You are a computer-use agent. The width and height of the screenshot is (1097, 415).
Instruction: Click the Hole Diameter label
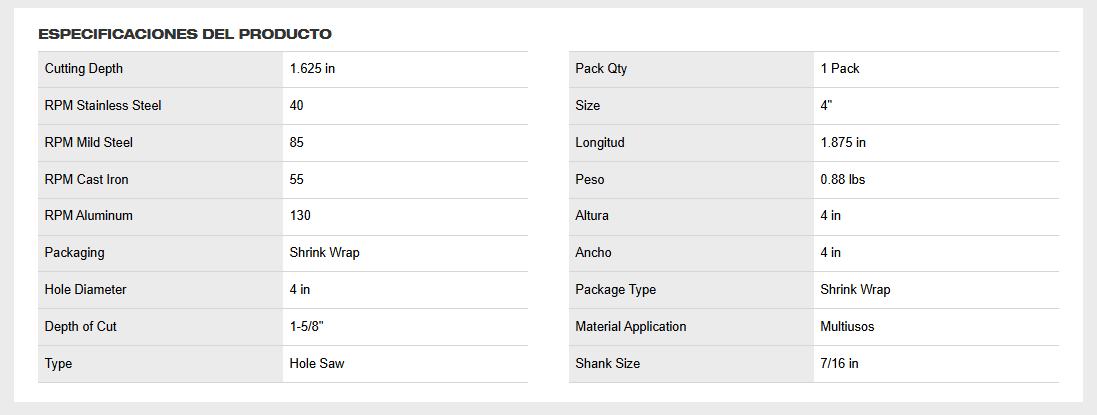85,290
